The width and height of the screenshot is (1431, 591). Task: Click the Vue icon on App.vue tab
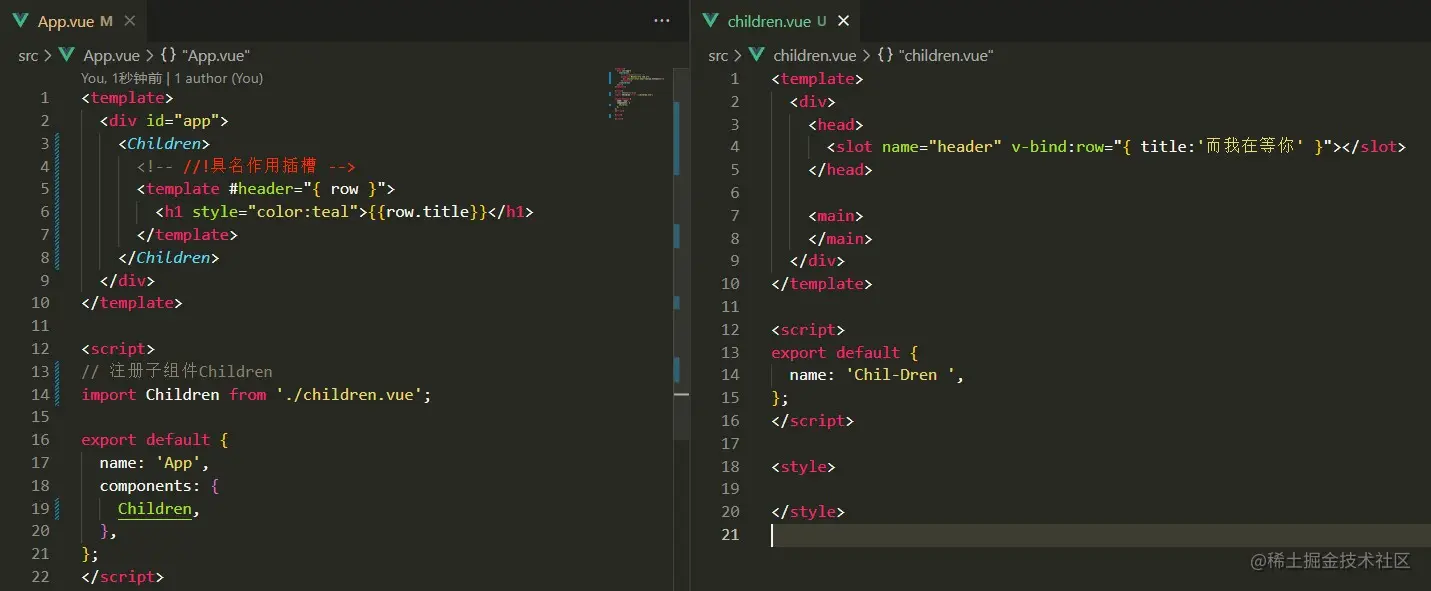coord(20,21)
